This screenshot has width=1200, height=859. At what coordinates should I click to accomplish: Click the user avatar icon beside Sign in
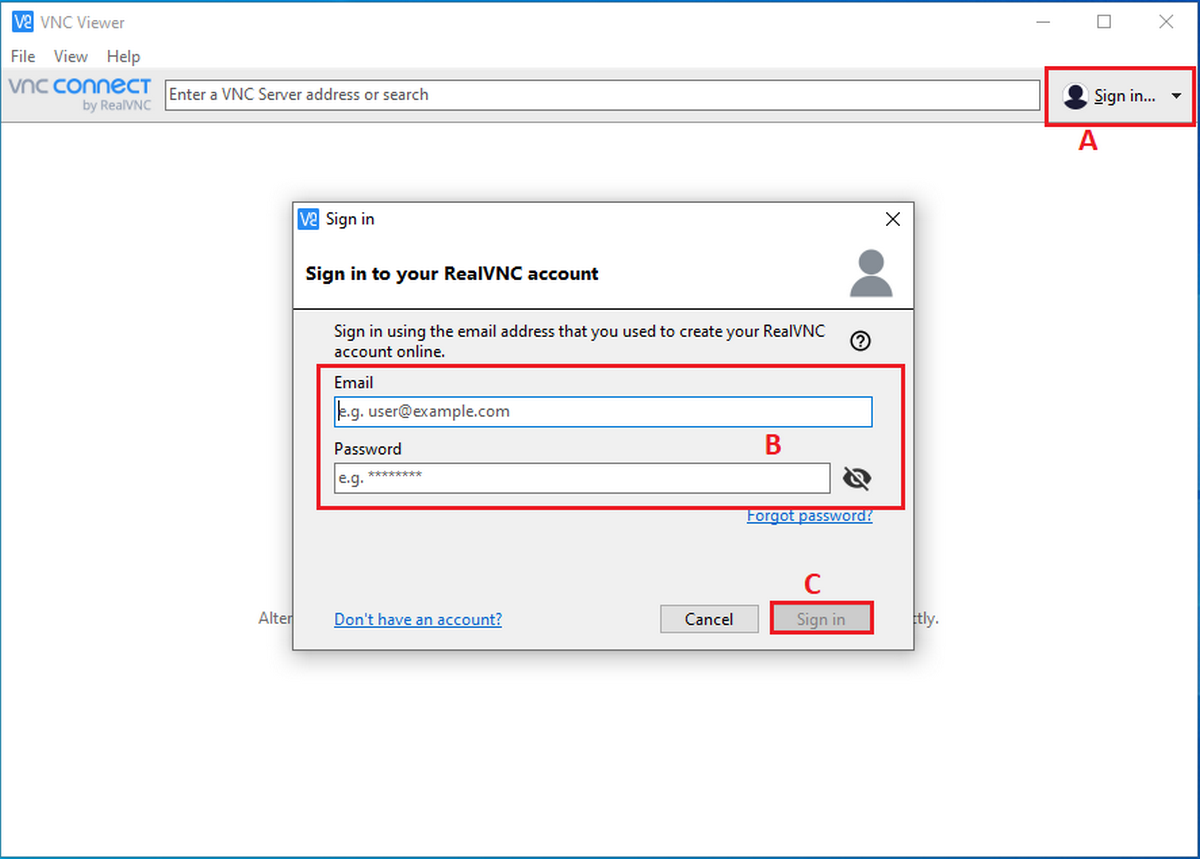(1075, 96)
